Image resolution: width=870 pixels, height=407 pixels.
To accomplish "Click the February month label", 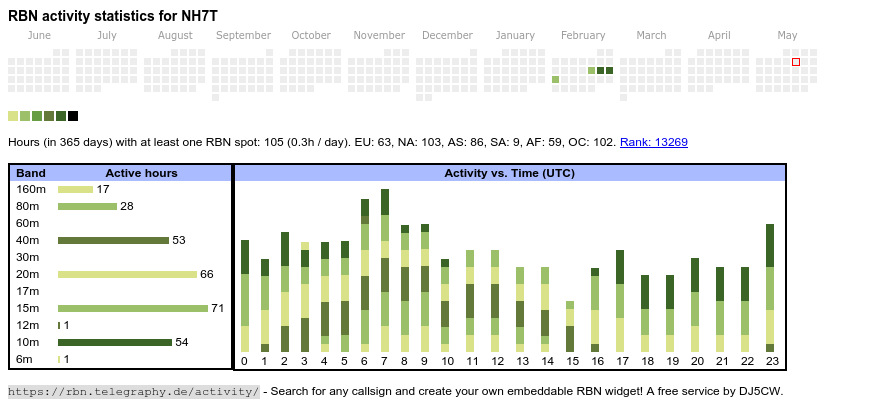I will tap(583, 35).
